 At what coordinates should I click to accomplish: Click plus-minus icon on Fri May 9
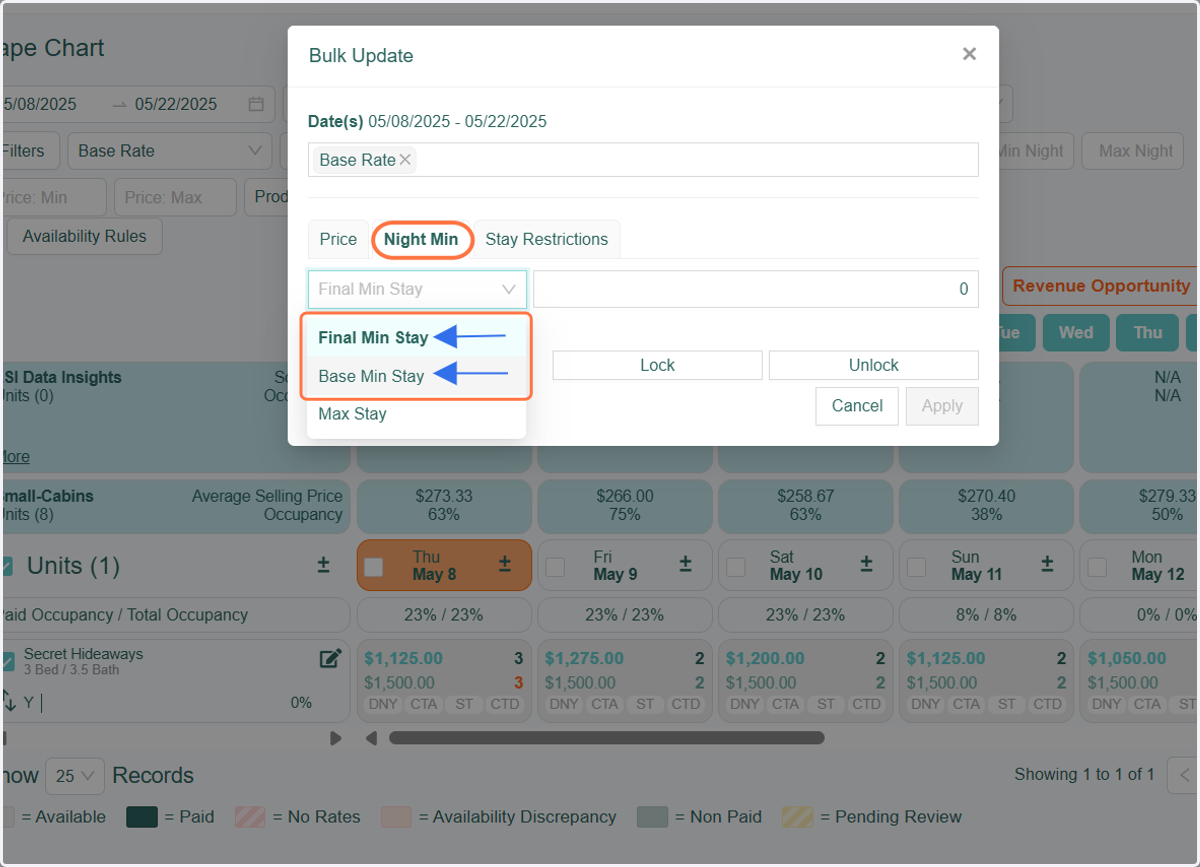[685, 564]
